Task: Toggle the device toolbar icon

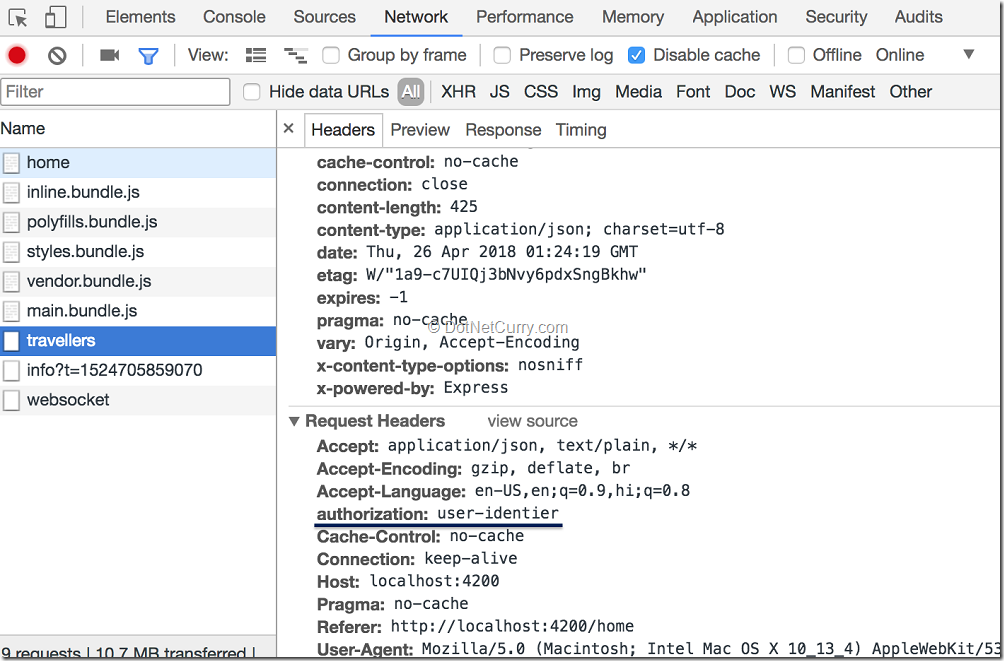Action: coord(55,17)
